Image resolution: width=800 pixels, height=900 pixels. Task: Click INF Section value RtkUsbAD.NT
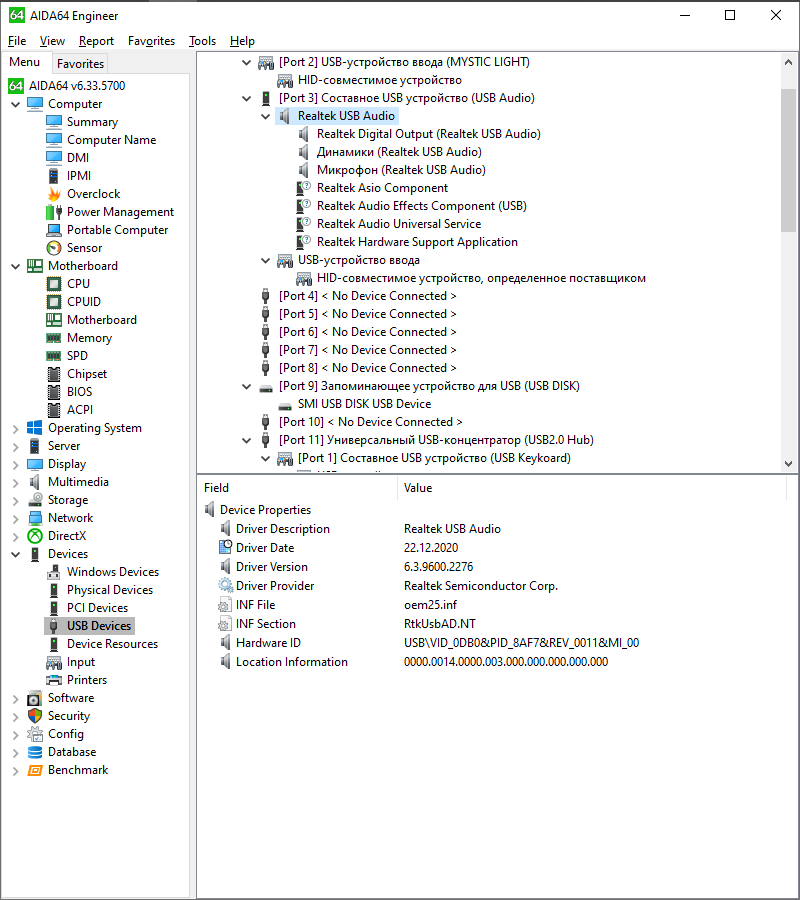[440, 624]
